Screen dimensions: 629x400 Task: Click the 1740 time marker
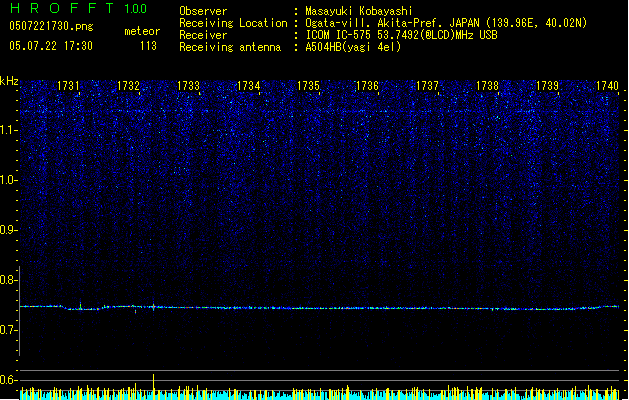click(607, 86)
